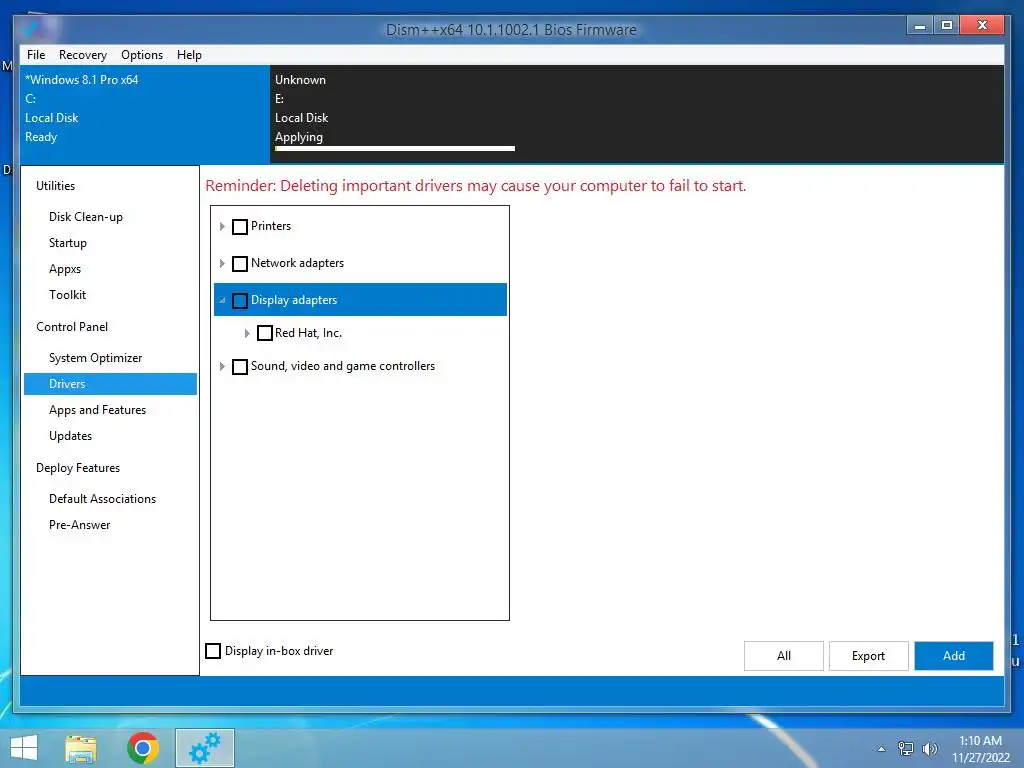Launch Google Chrome from the taskbar
1024x768 pixels.
pyautogui.click(x=142, y=748)
